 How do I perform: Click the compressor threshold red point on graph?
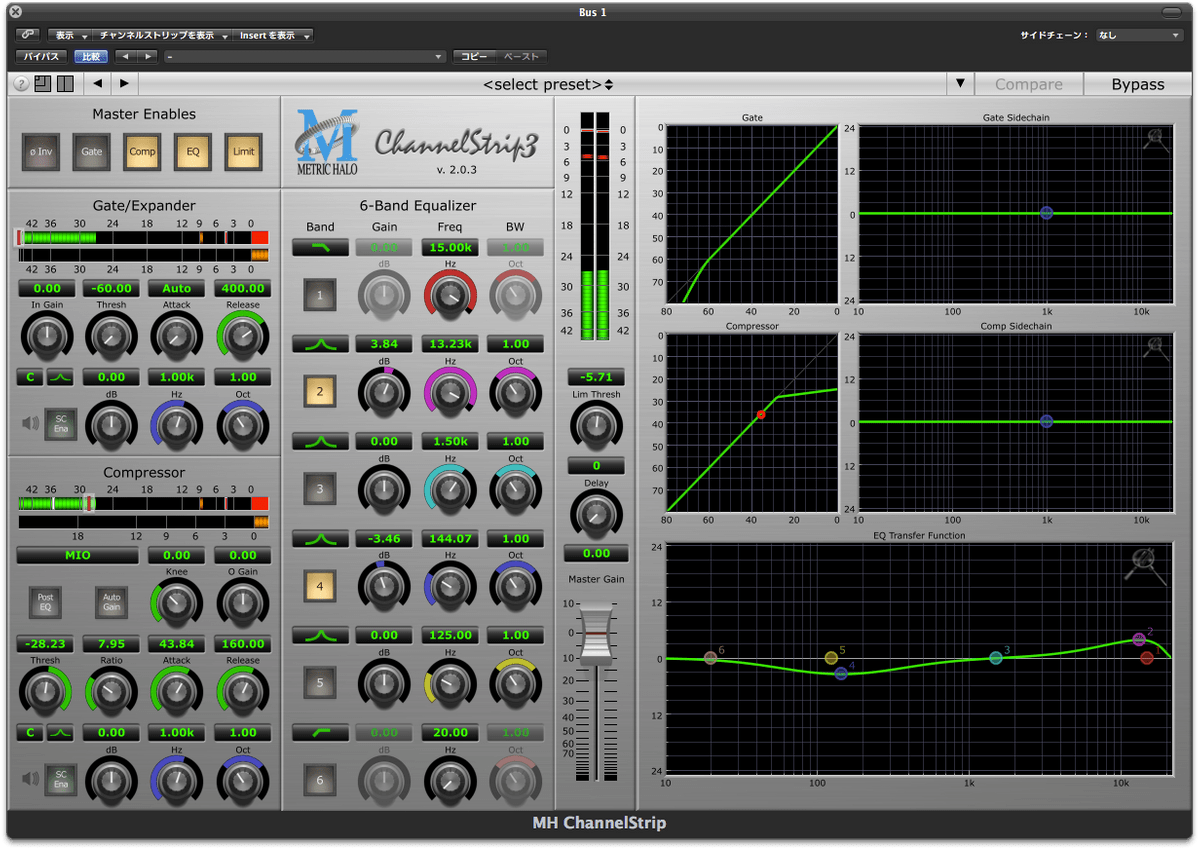click(761, 413)
